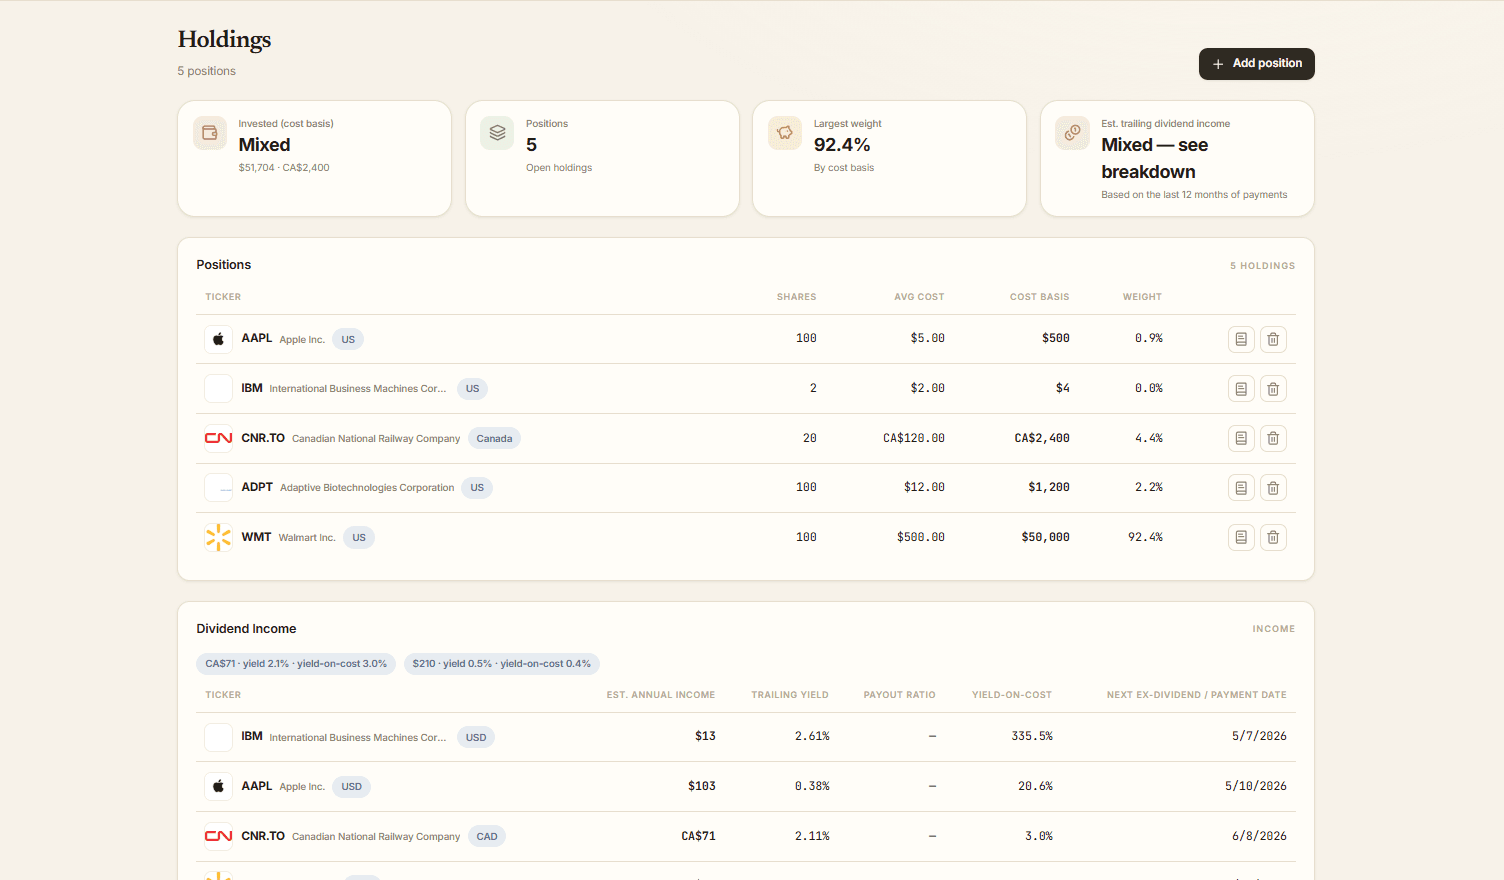The image size is (1504, 880).
Task: Click the COST BASIS column header
Action: [1039, 297]
